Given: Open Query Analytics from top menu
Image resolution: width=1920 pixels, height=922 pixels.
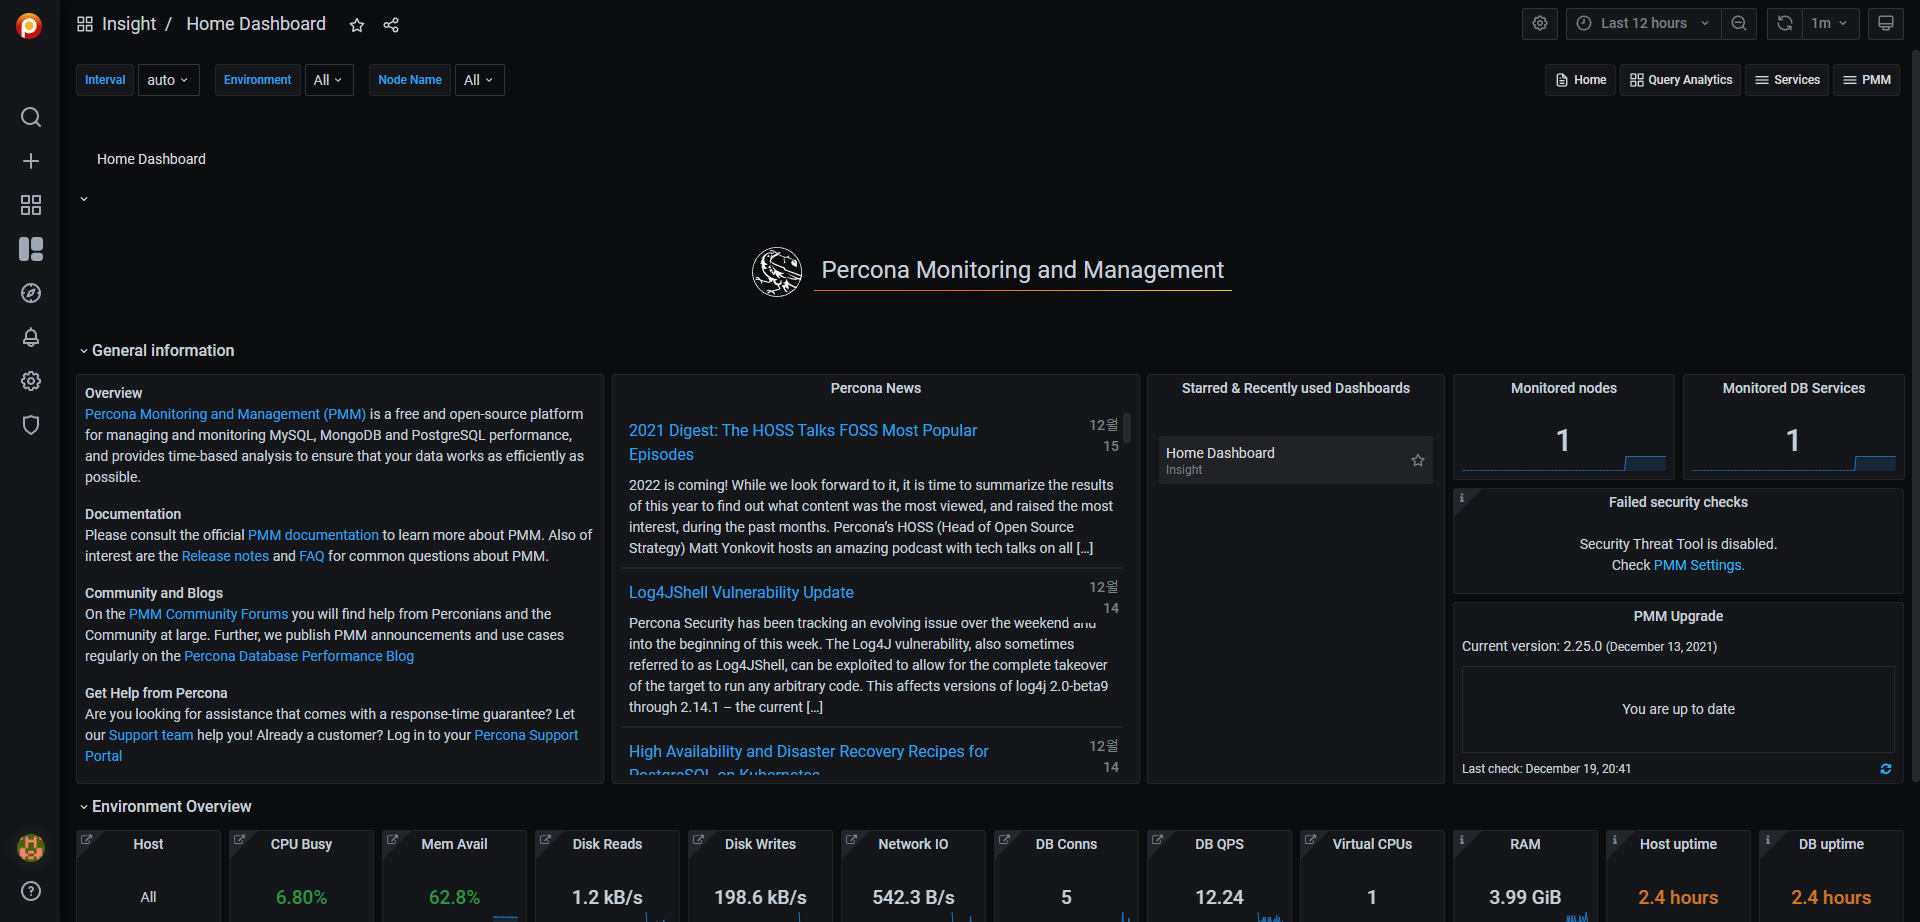Looking at the screenshot, I should (x=1681, y=80).
